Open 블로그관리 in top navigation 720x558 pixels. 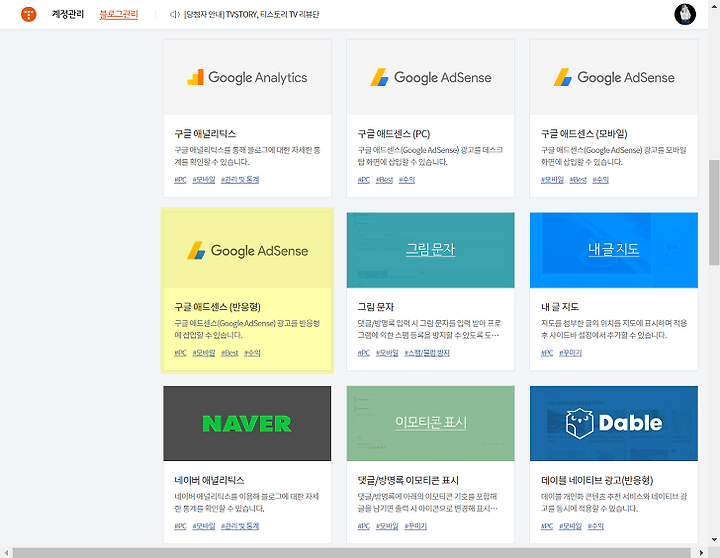point(118,14)
